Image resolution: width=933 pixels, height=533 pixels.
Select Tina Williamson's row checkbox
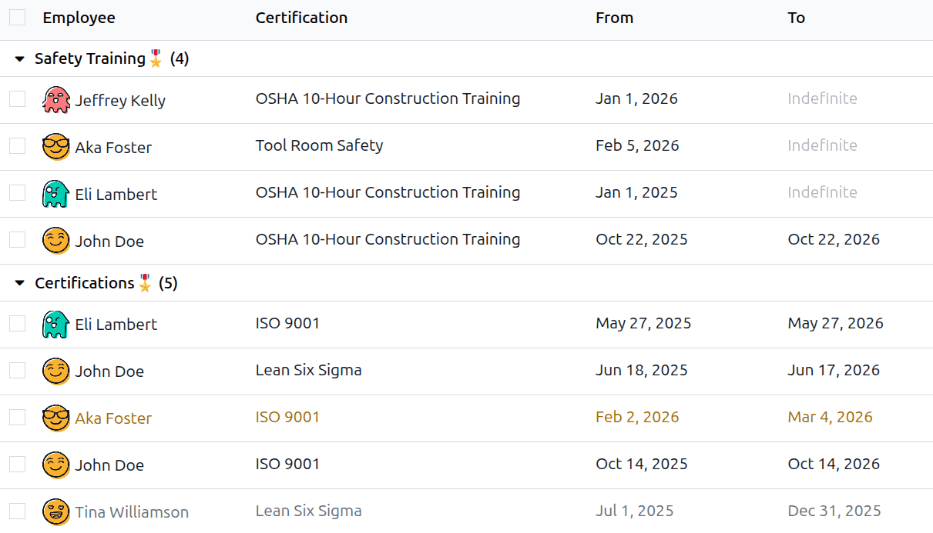(x=17, y=511)
